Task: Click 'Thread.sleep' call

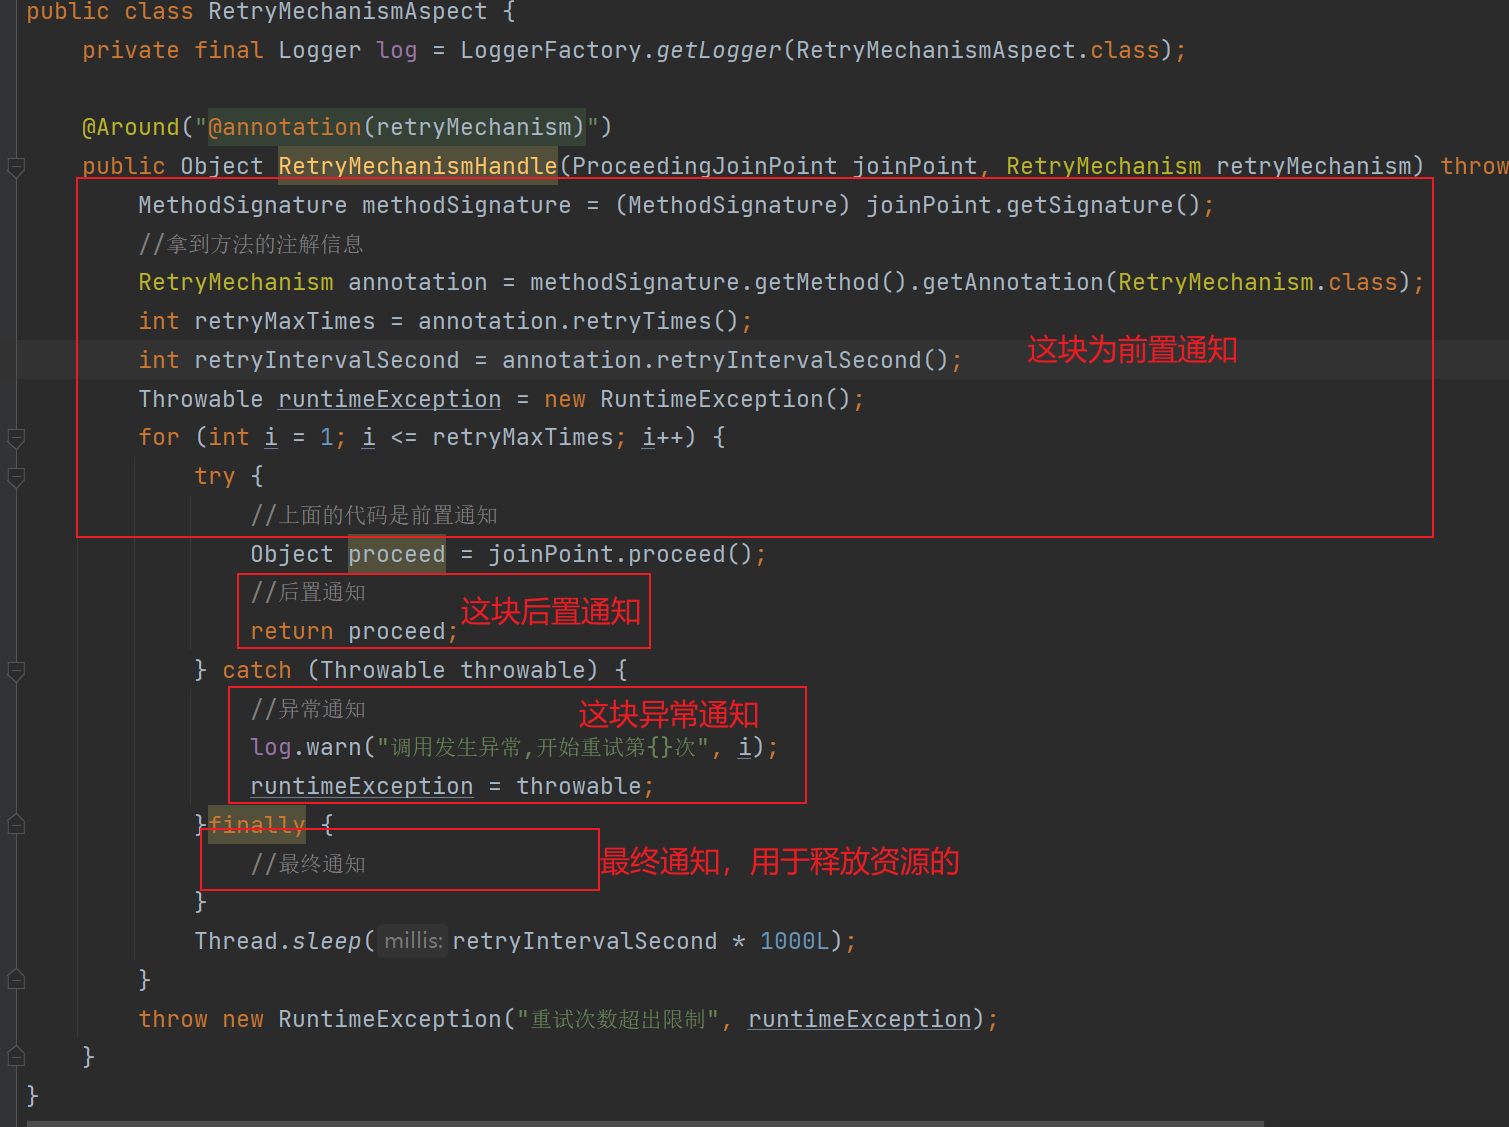Action: 278,941
